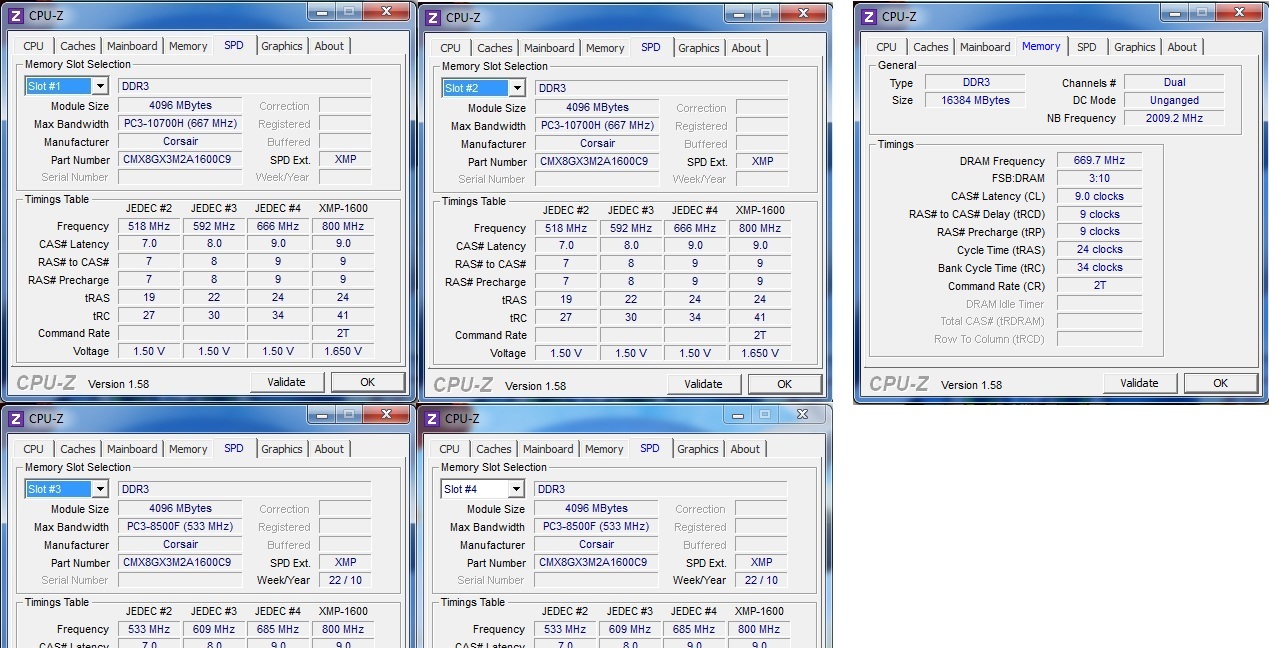Open About tab in the Memory window
This screenshot has height=648, width=1277.
[x=1182, y=47]
